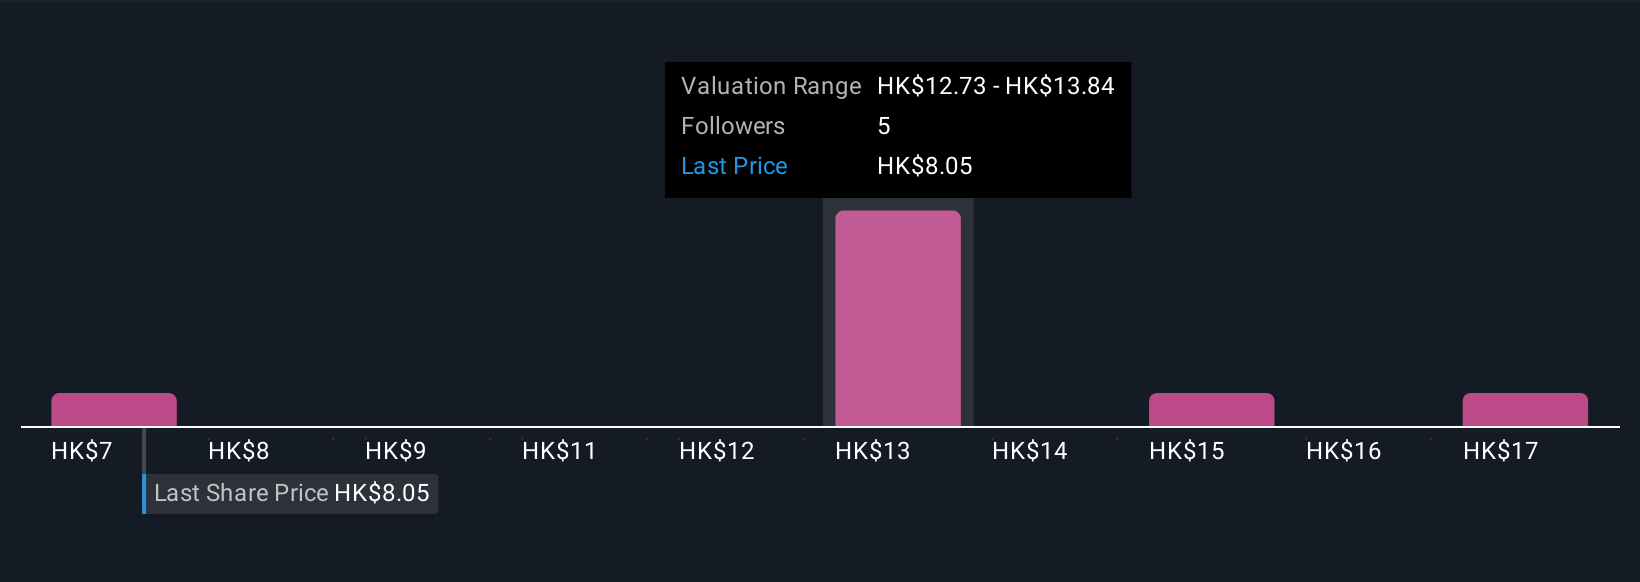The image size is (1640, 582).
Task: Click the Last Price link in tooltip
Action: pyautogui.click(x=734, y=166)
